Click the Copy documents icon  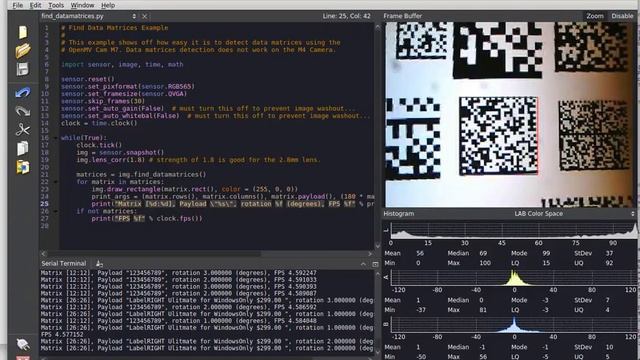[x=23, y=148]
